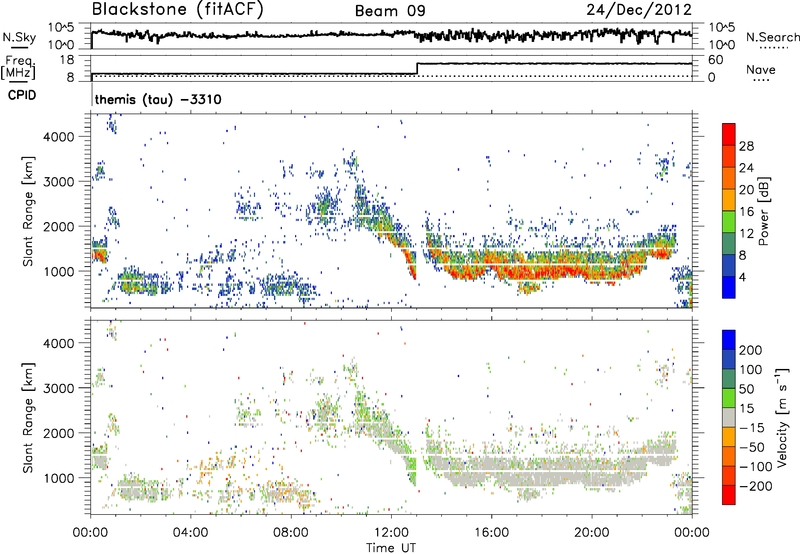The image size is (800, 554).
Task: Click the 04:00 time tick label
Action: tap(191, 533)
